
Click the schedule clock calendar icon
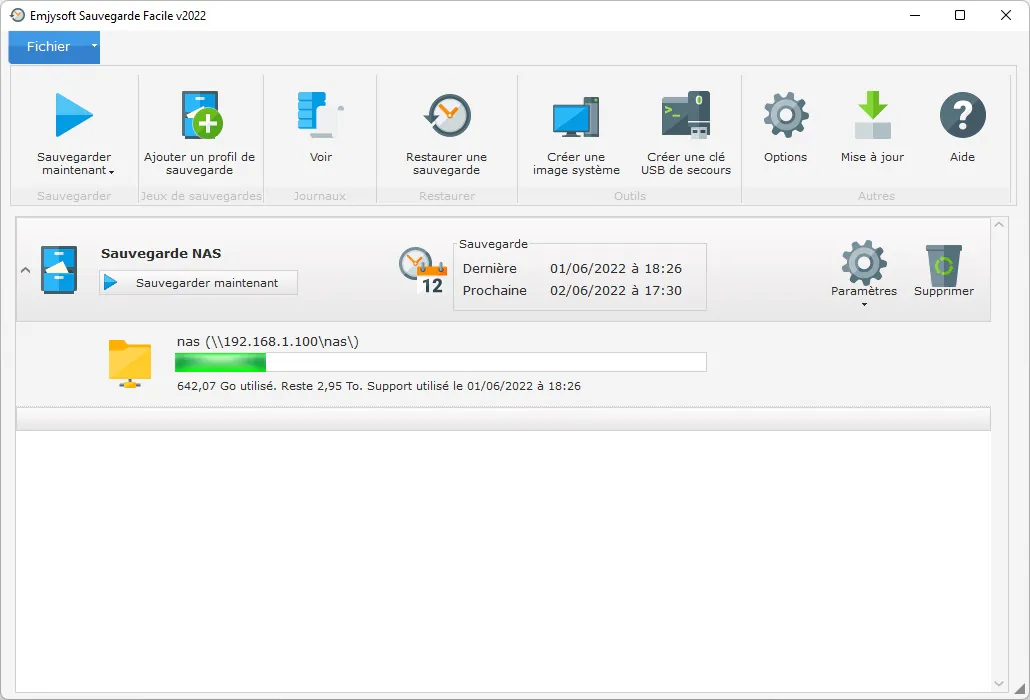[x=423, y=271]
